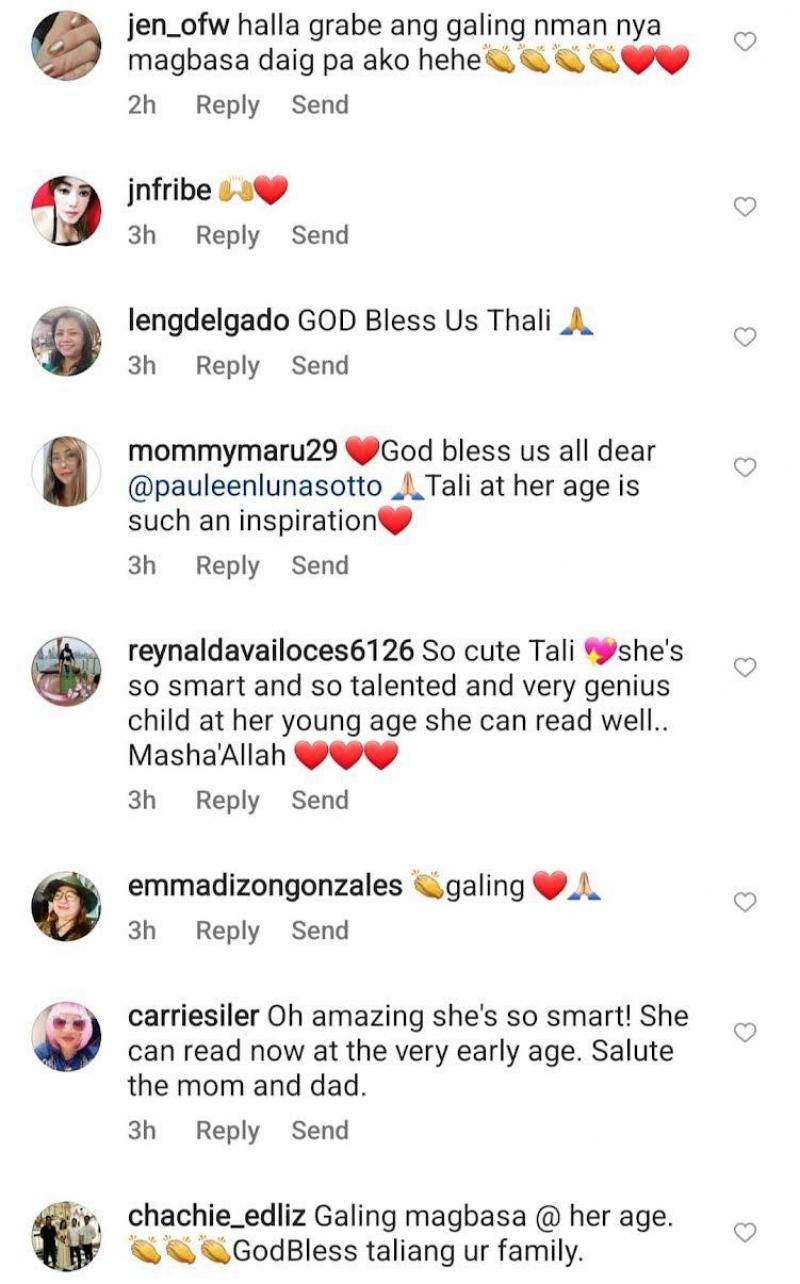View lengdelgado's profile avatar
Image resolution: width=800 pixels, height=1284 pixels.
tap(67, 340)
